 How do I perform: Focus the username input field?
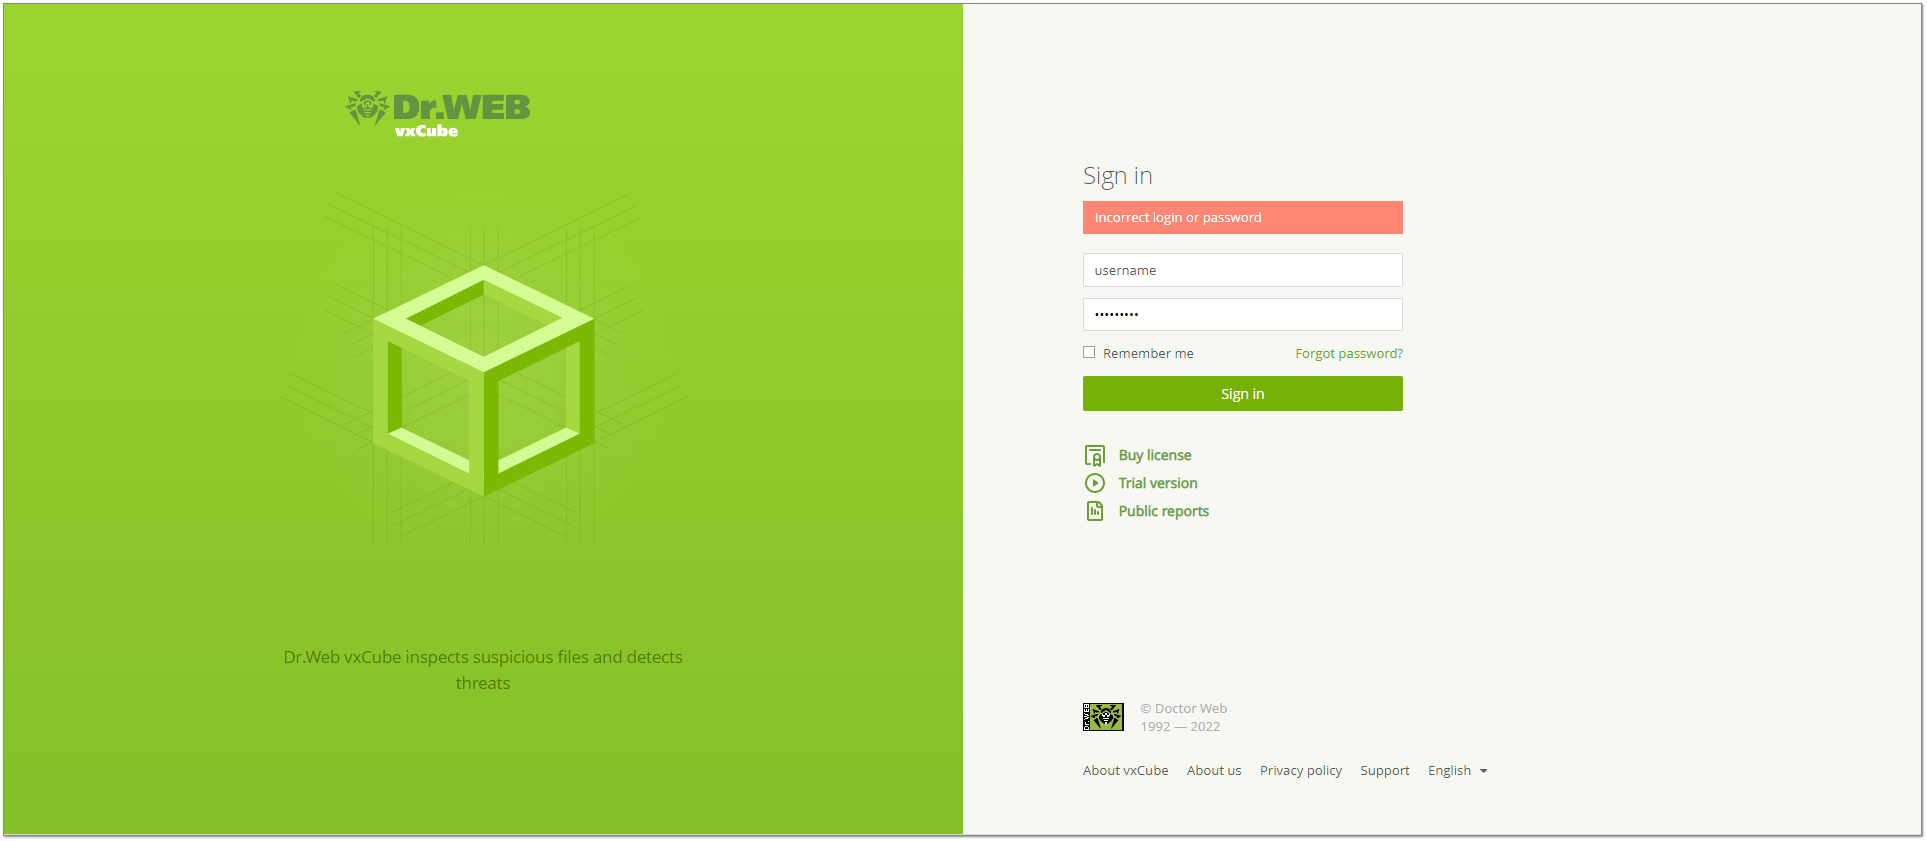1242,270
